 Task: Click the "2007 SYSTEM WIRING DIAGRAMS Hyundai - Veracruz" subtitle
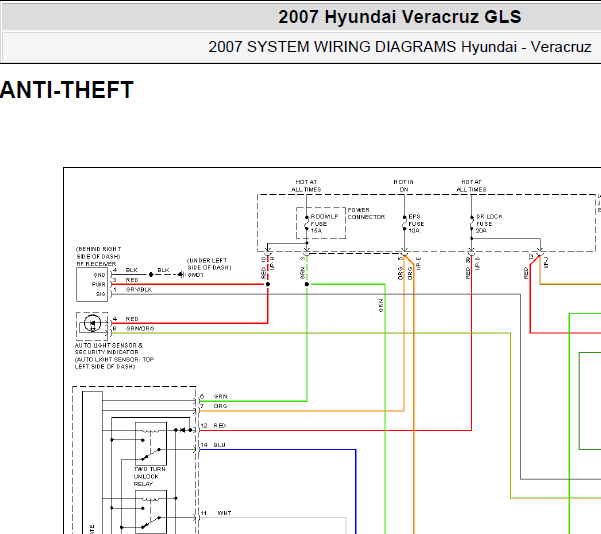400,47
